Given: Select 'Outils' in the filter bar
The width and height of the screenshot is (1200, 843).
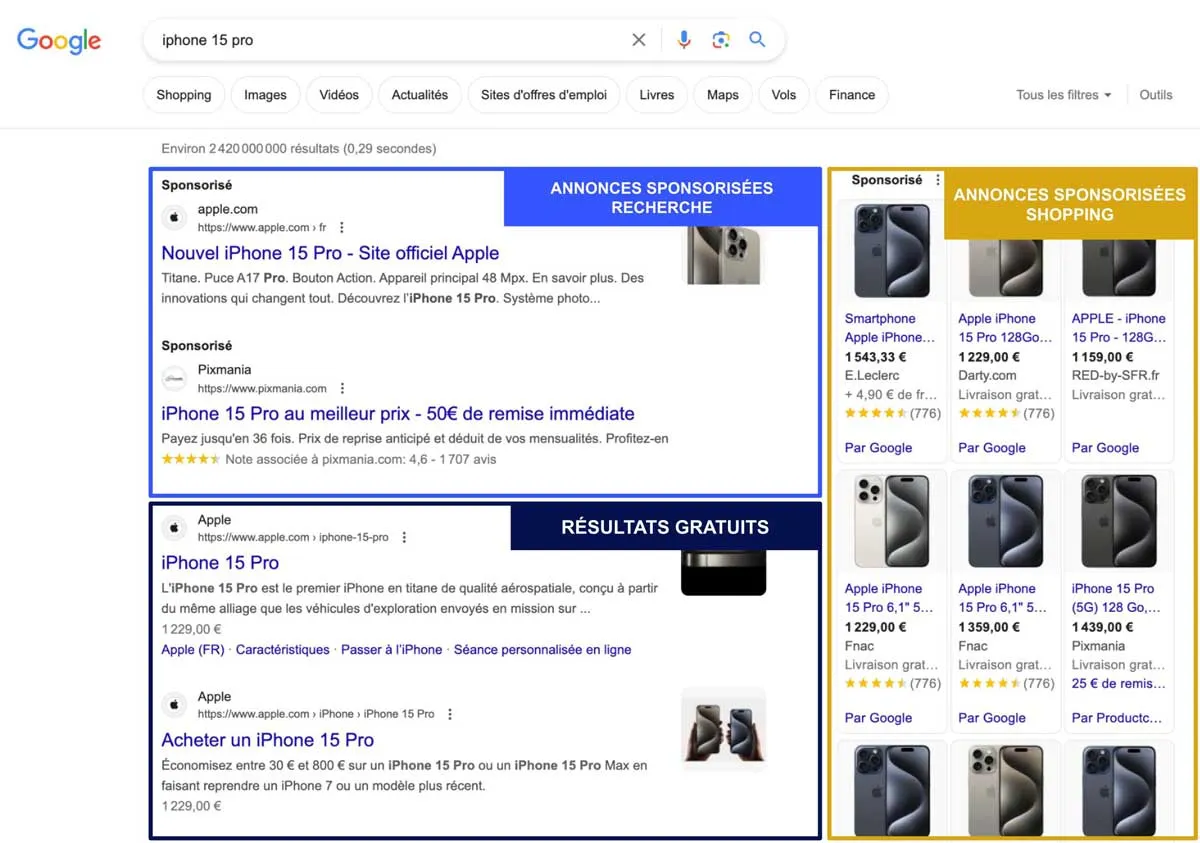Looking at the screenshot, I should [1155, 94].
